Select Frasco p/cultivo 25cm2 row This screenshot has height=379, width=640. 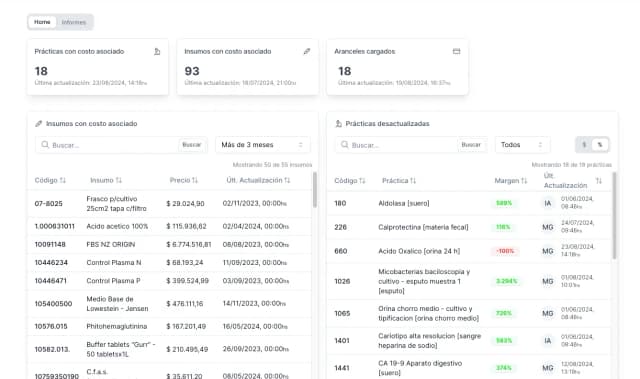coord(170,204)
